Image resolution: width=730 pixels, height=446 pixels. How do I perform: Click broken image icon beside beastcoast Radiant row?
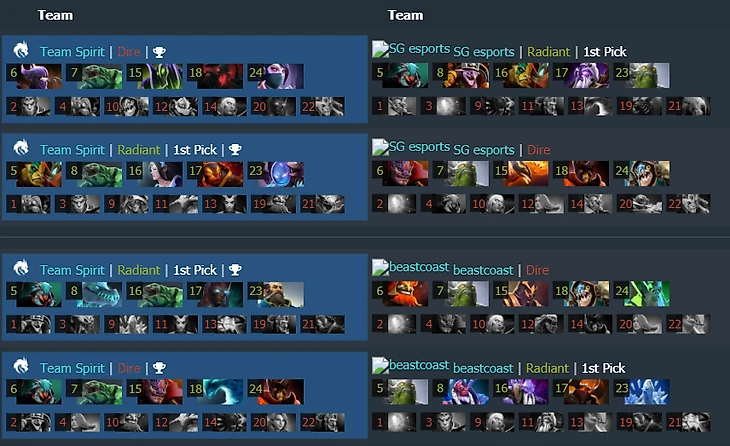380,365
